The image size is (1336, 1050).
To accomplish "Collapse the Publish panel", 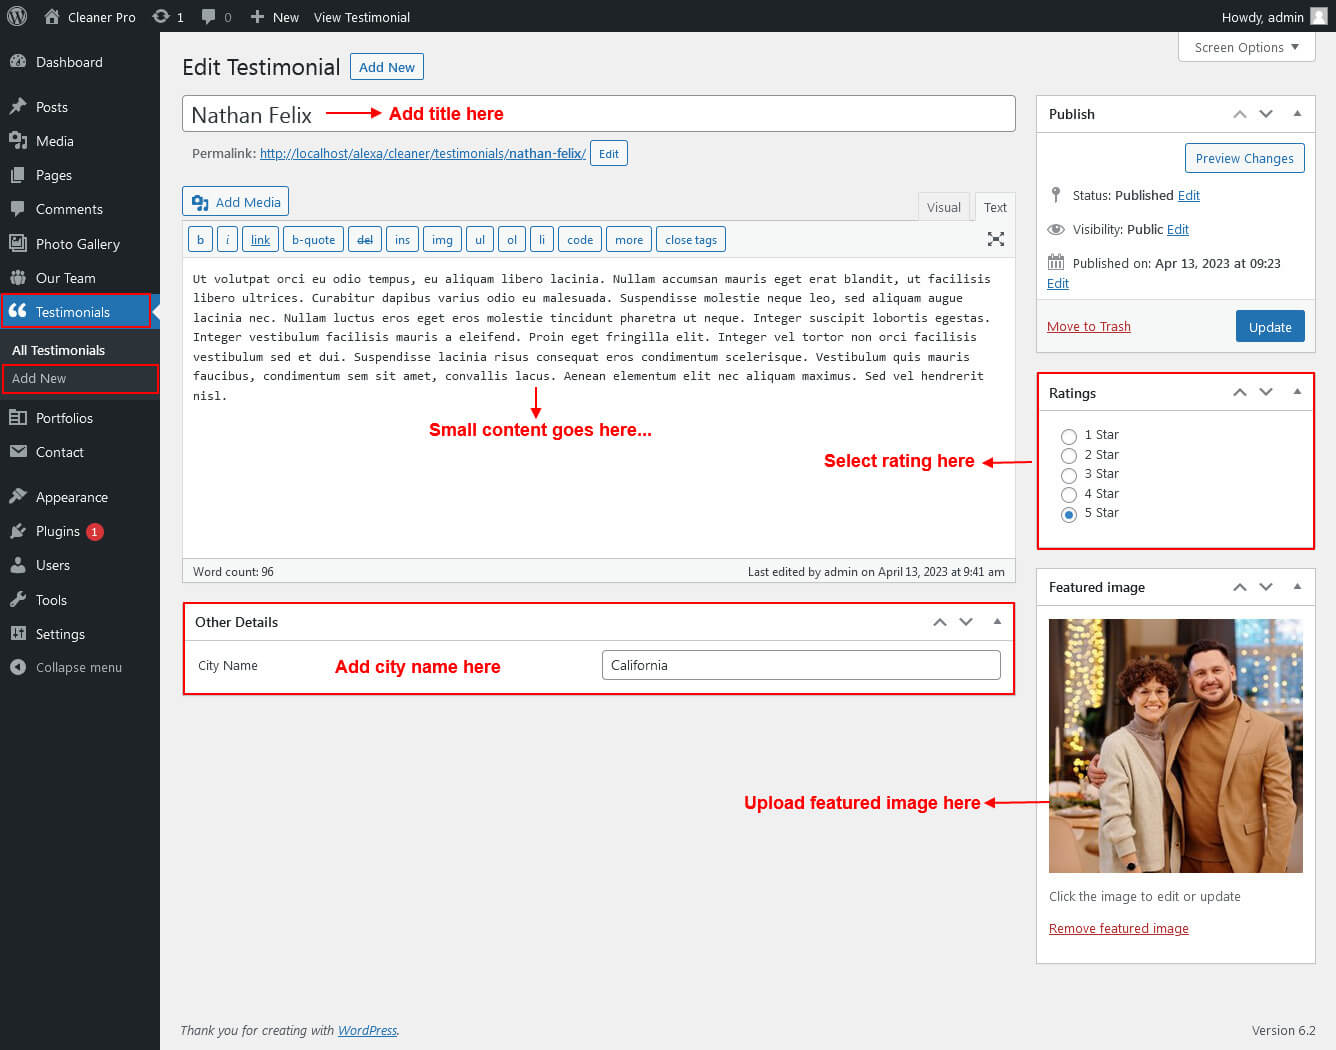I will click(1297, 114).
